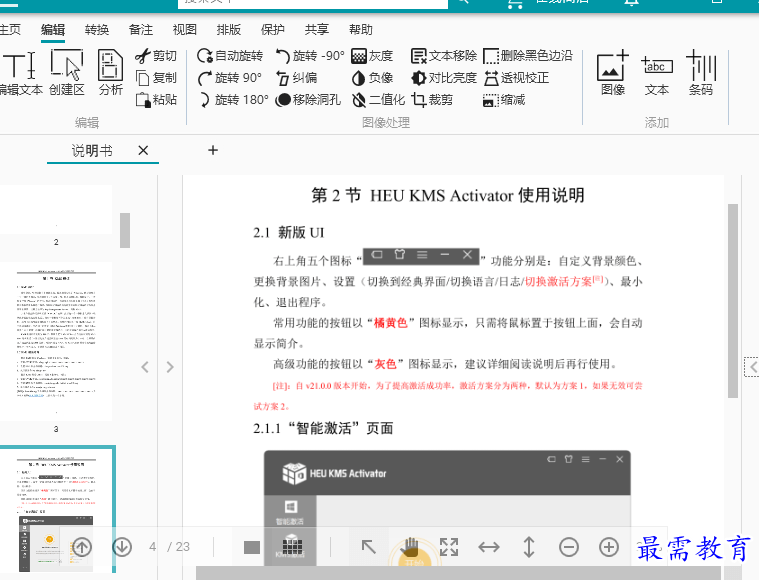Remove punch holes (移除洞孔)
Image resolution: width=759 pixels, height=580 pixels.
click(308, 100)
